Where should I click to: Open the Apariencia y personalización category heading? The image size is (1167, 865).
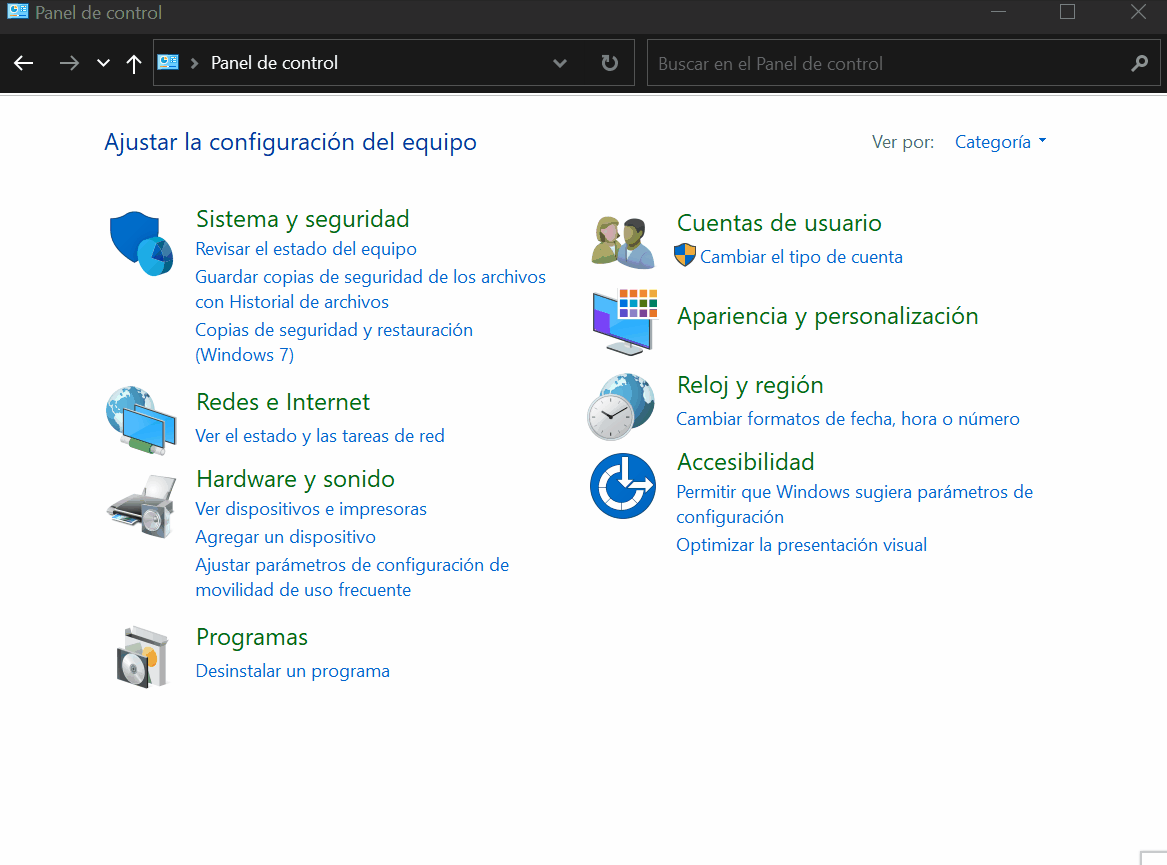point(828,316)
